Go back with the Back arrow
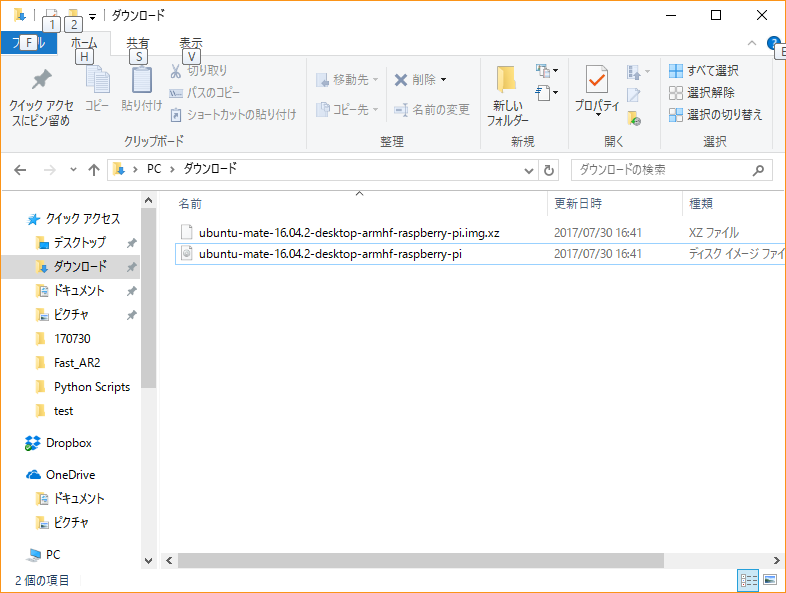 click(20, 170)
